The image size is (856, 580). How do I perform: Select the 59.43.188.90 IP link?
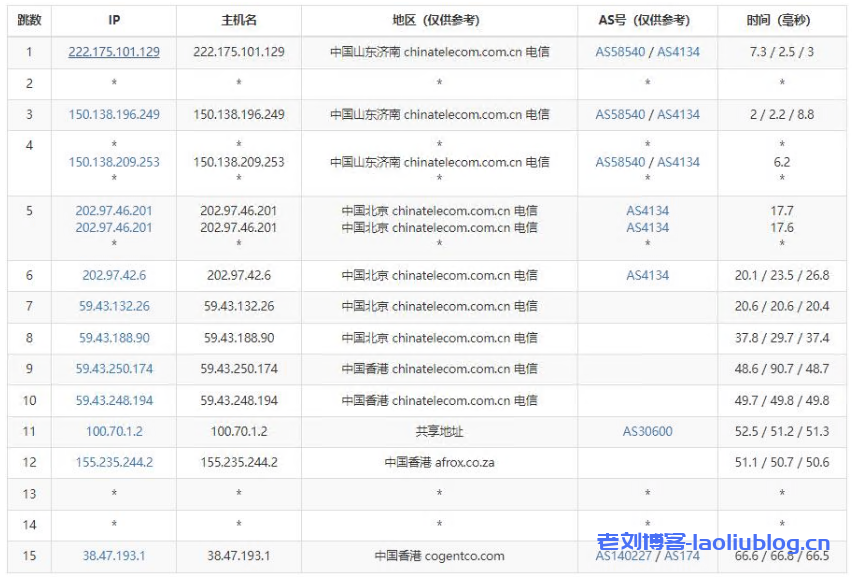(114, 338)
